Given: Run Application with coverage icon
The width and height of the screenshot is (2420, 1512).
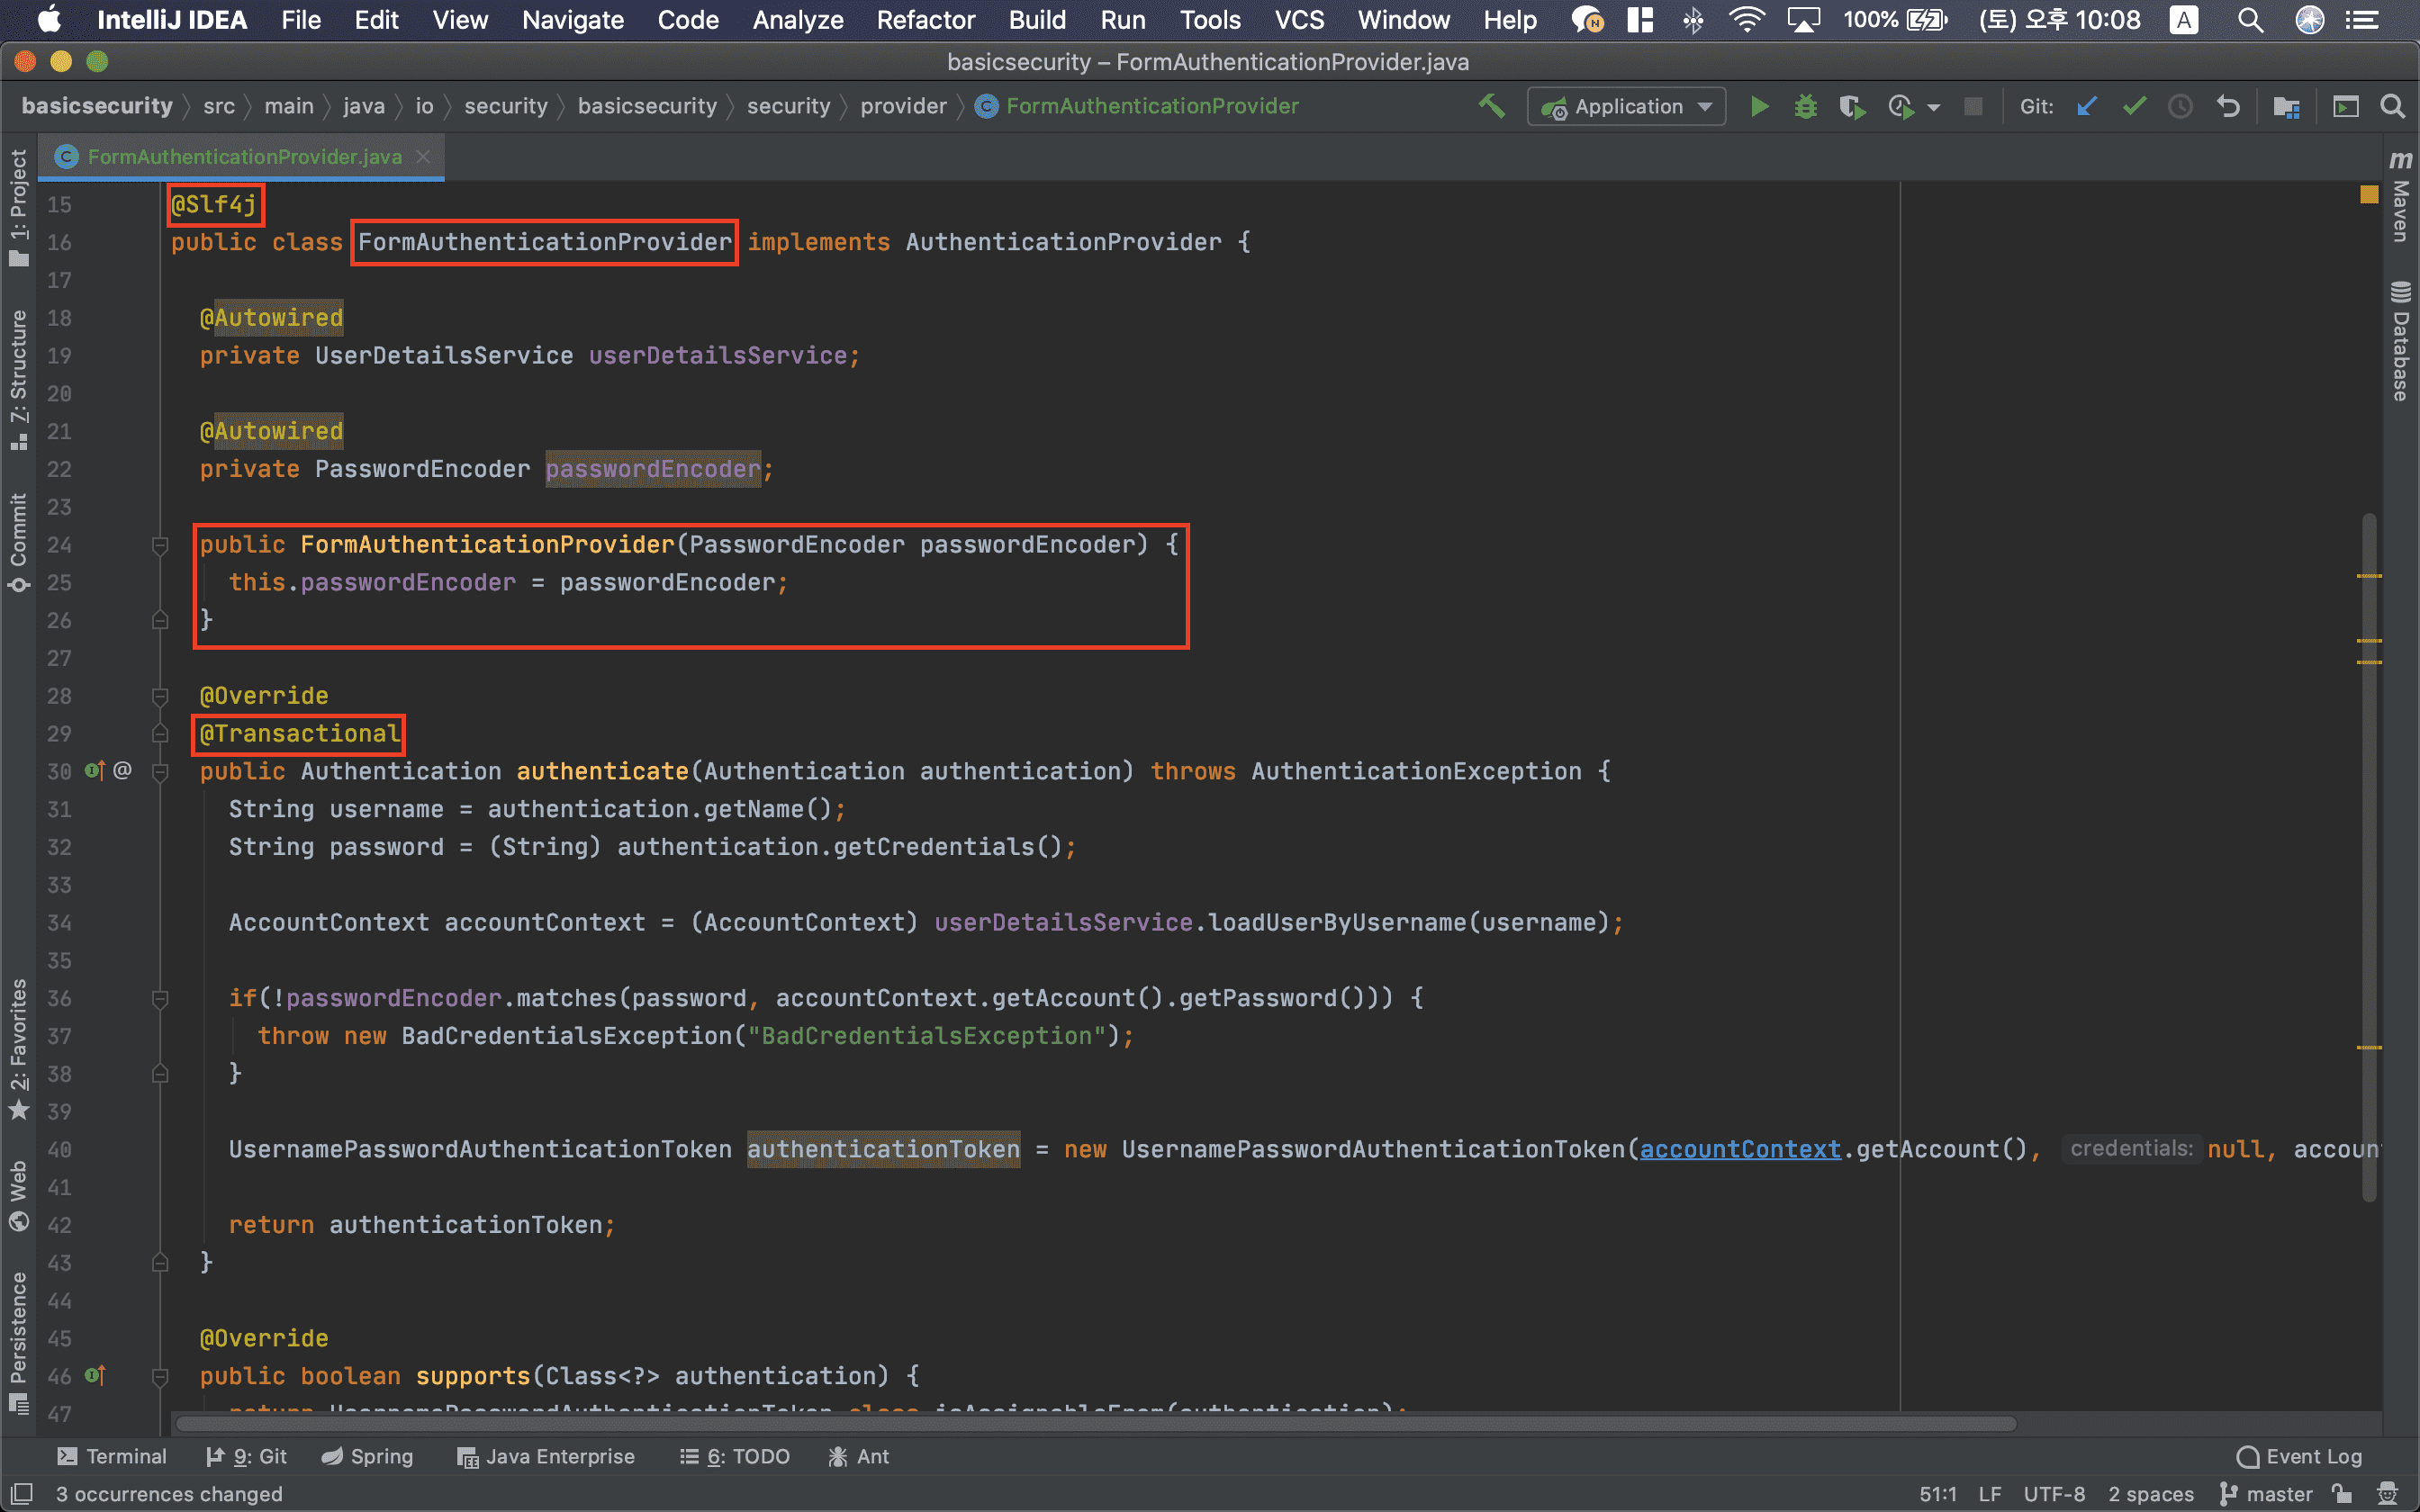Looking at the screenshot, I should click(1852, 106).
